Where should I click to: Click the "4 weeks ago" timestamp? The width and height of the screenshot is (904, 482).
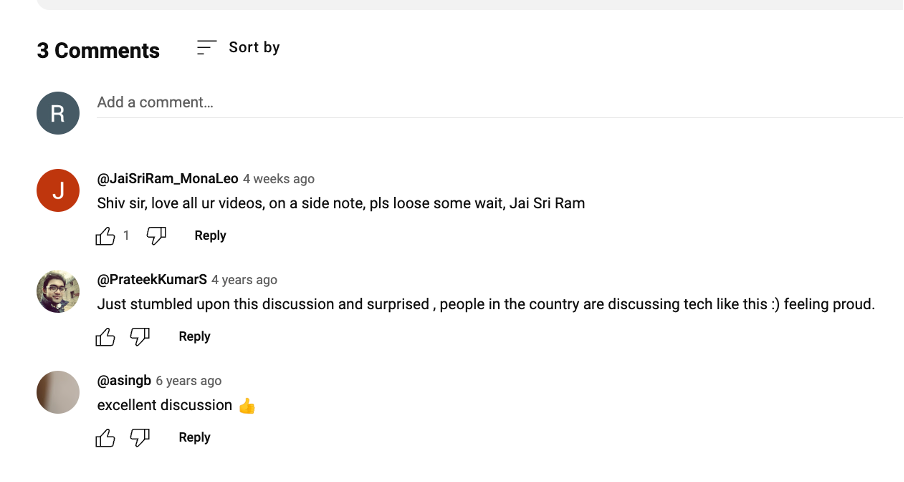click(279, 179)
